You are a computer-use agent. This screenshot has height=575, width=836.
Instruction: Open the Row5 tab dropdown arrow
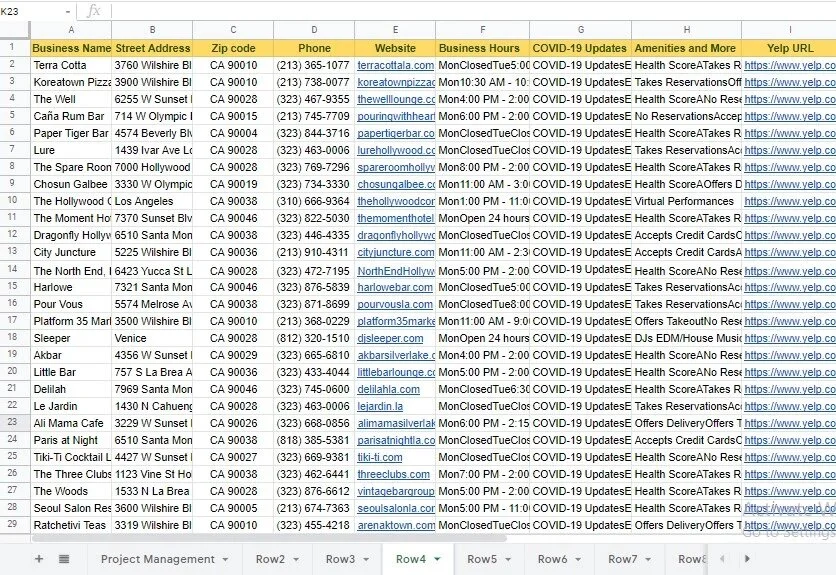coord(508,560)
